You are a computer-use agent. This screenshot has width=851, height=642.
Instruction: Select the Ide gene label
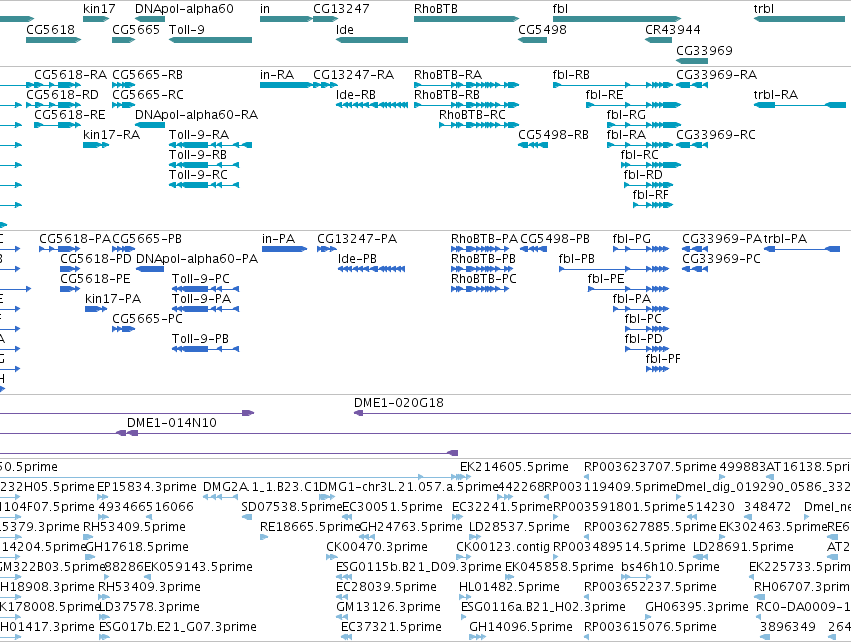(x=345, y=29)
